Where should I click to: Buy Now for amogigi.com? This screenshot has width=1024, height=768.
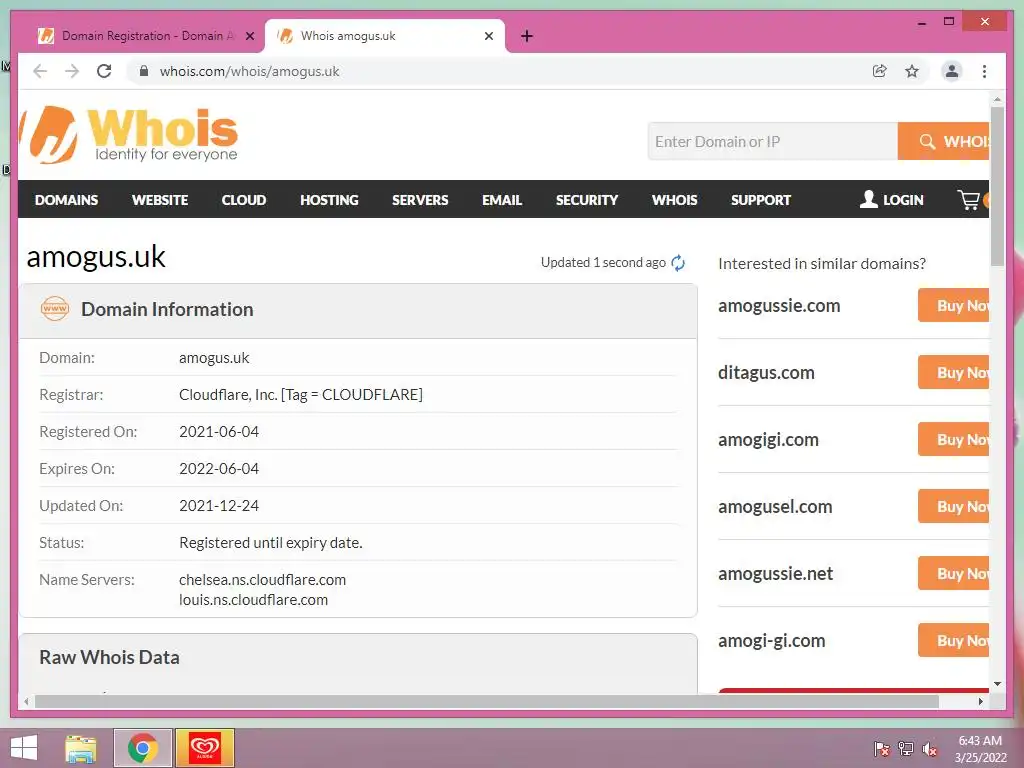pyautogui.click(x=953, y=439)
